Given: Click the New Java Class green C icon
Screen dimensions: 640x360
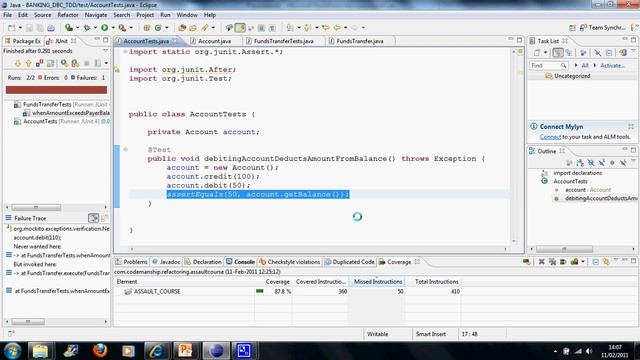Looking at the screenshot, I should tap(158, 28).
